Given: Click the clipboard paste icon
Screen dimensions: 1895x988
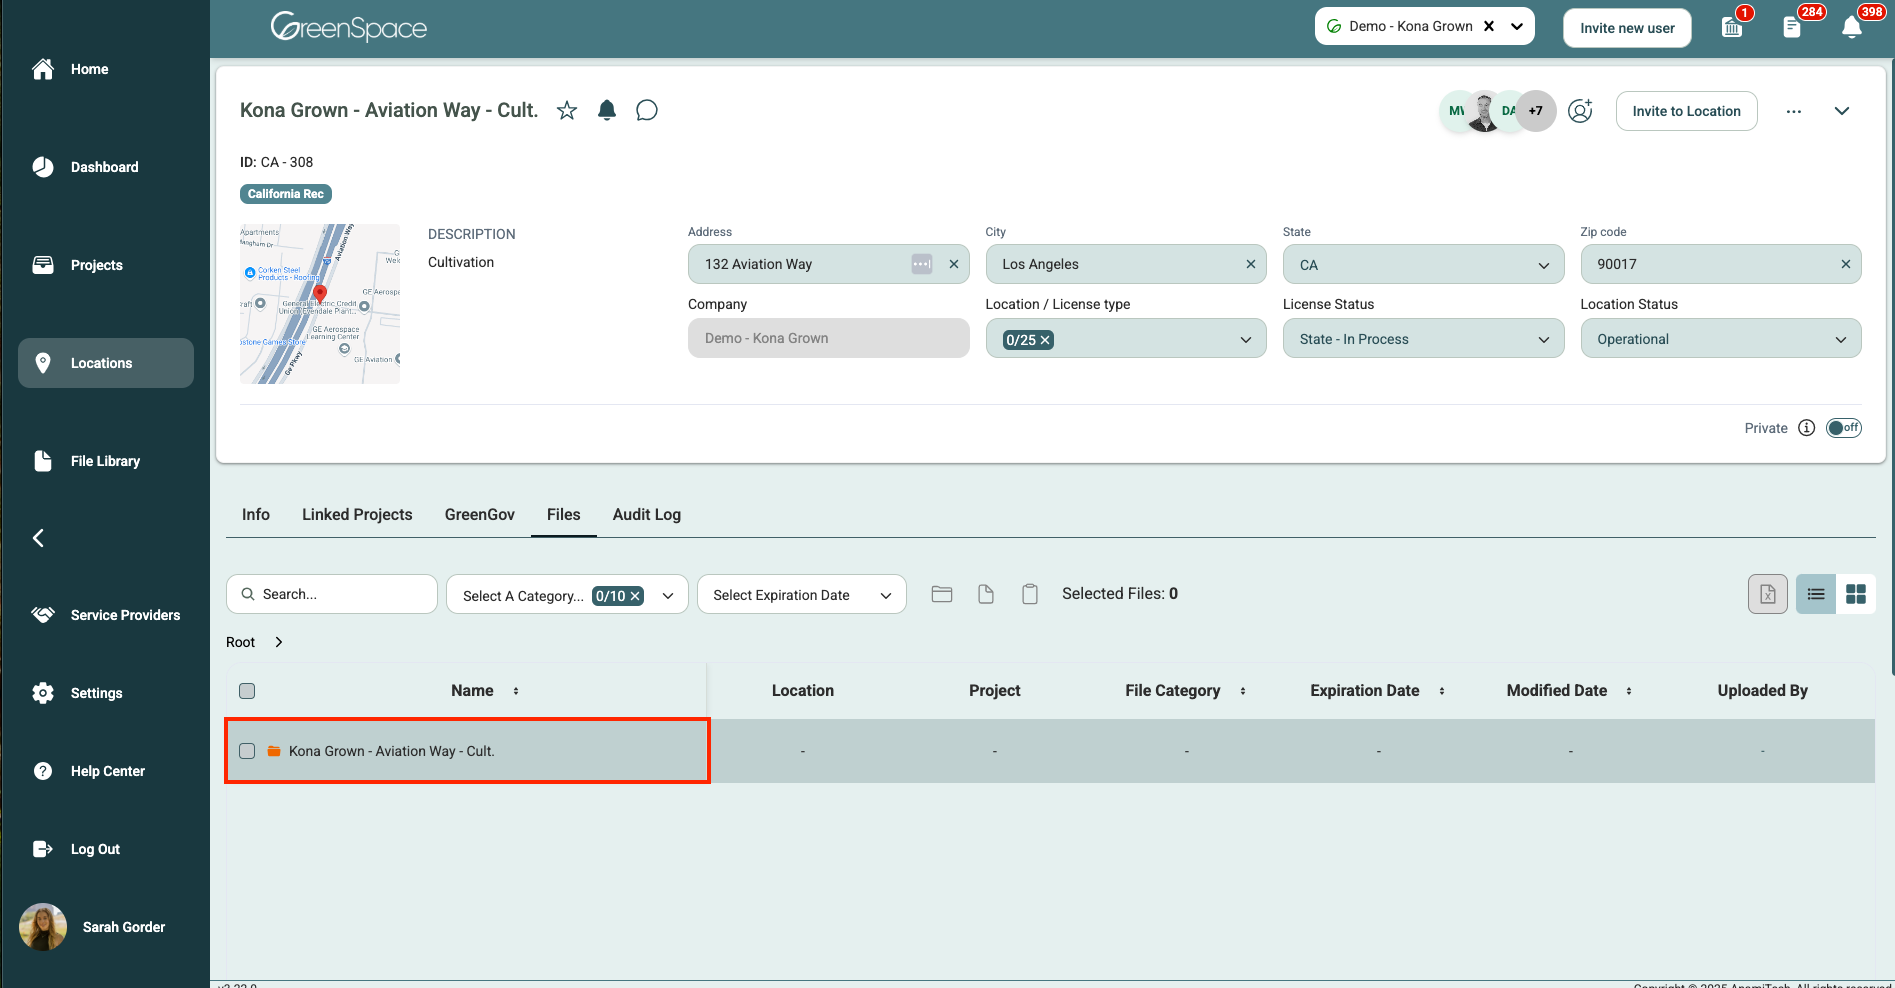Looking at the screenshot, I should click(x=1030, y=594).
